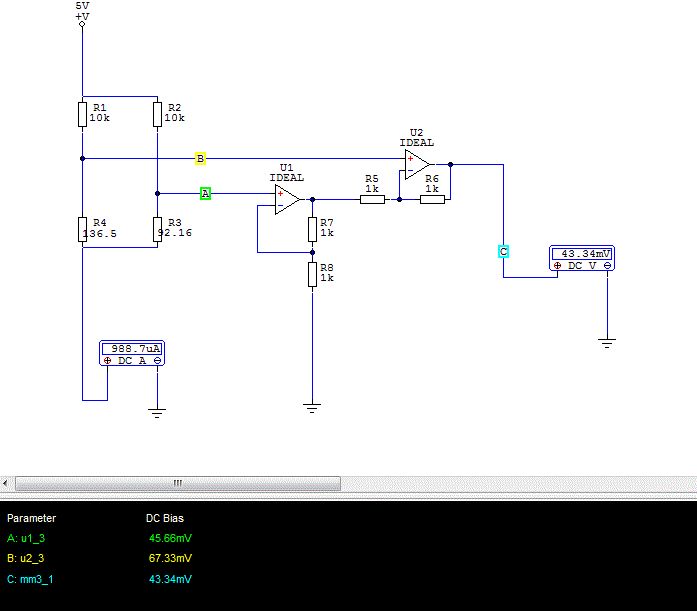Viewport: 697px width, 611px height.
Task: Select the yellow probe marker B
Action: click(x=200, y=159)
